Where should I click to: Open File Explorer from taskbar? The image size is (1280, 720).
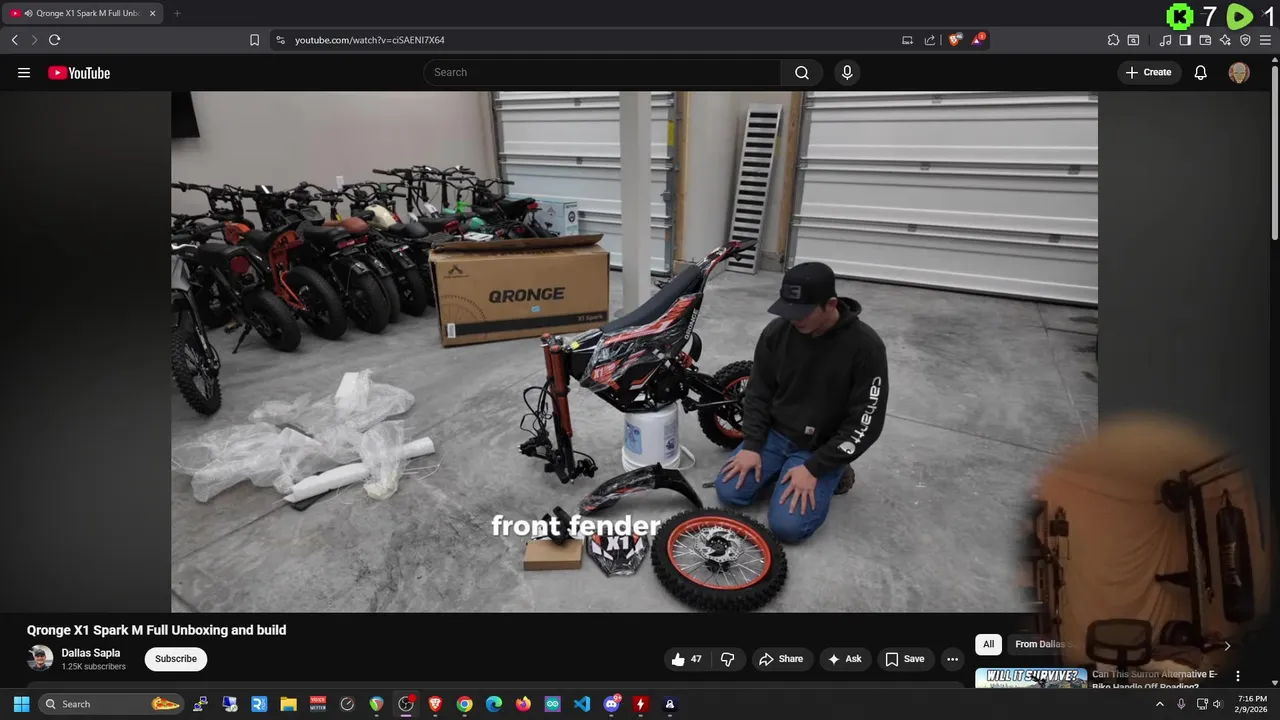[x=288, y=704]
